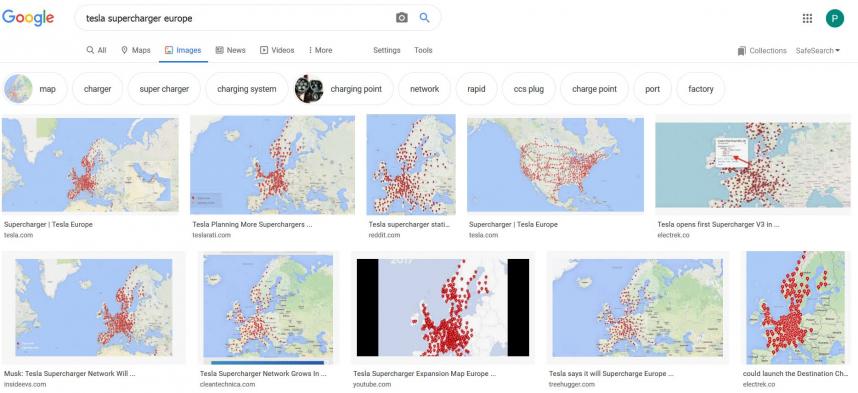The image size is (858, 393).
Task: Open YouTube Supercharger Expansion Map thumbnail
Action: pos(443,308)
